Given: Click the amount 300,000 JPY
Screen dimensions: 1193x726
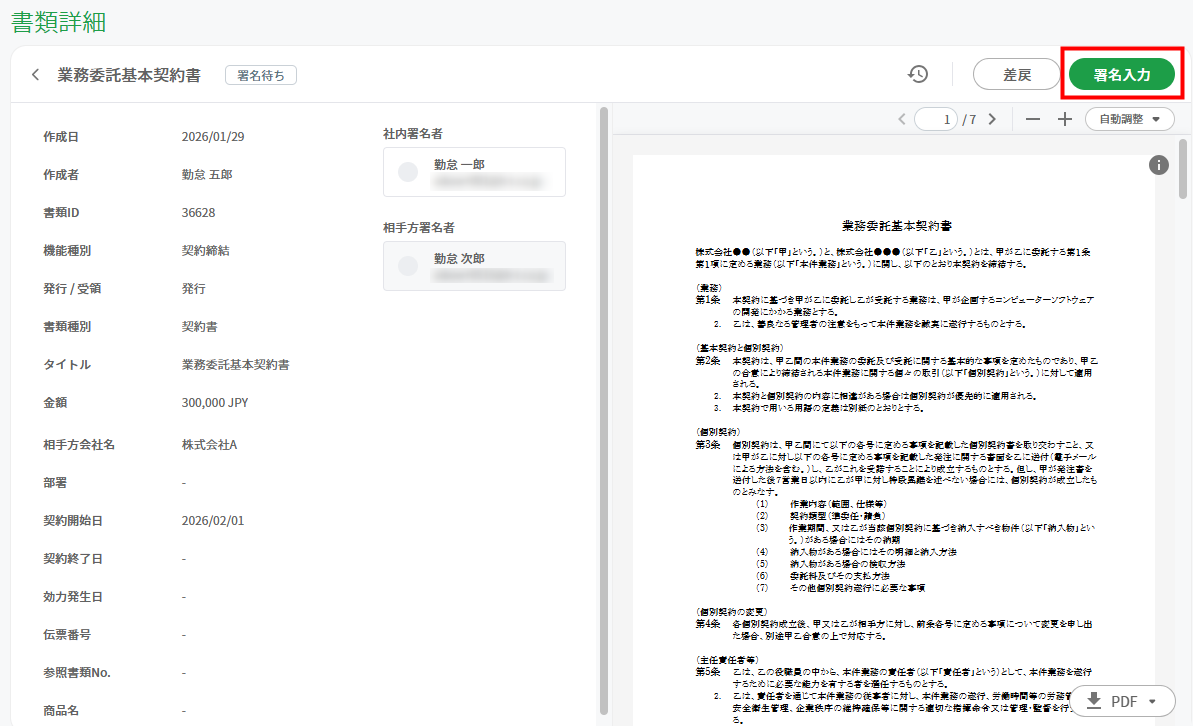Looking at the screenshot, I should [215, 403].
